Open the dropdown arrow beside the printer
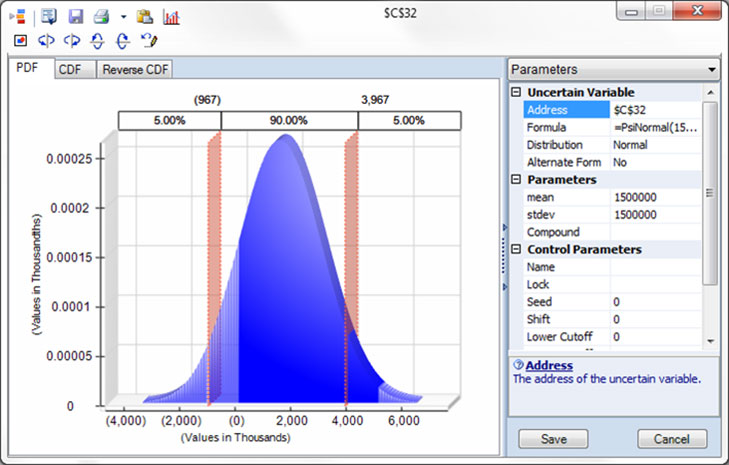The height and width of the screenshot is (465, 729). coord(123,17)
